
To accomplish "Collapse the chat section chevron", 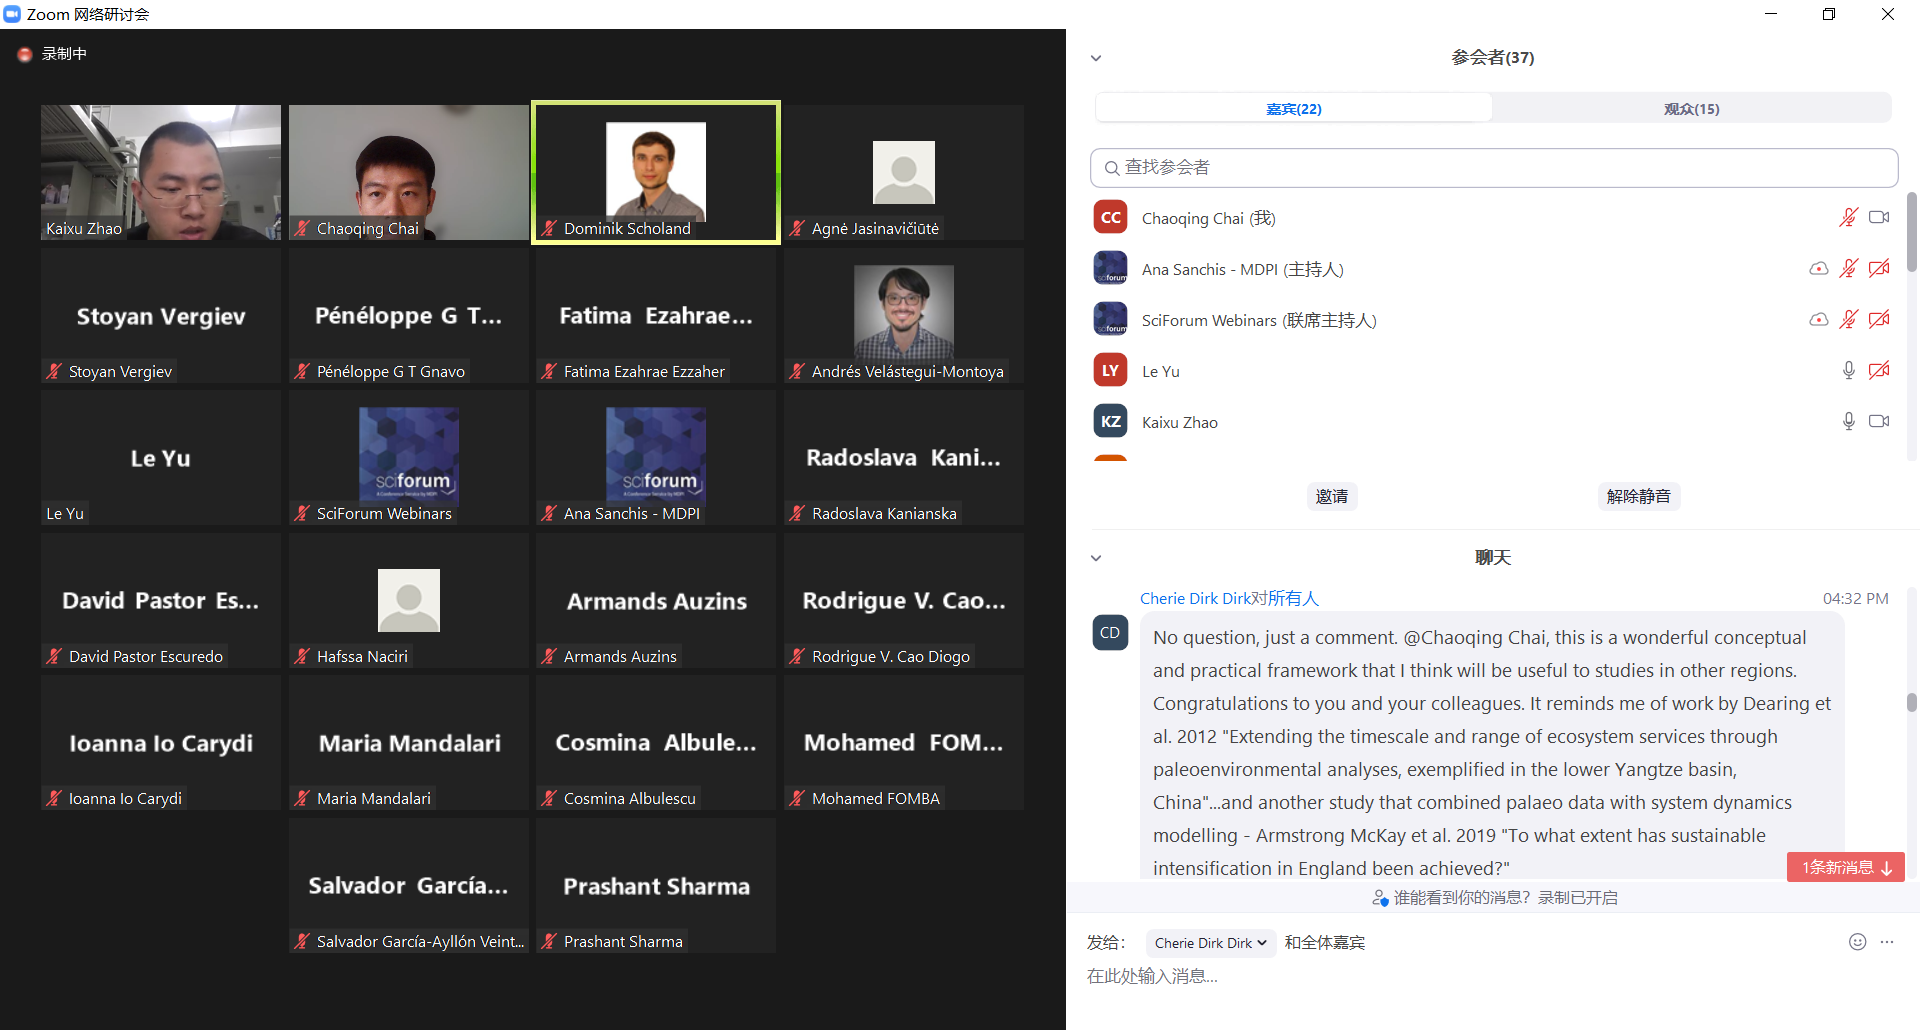I will tap(1095, 558).
